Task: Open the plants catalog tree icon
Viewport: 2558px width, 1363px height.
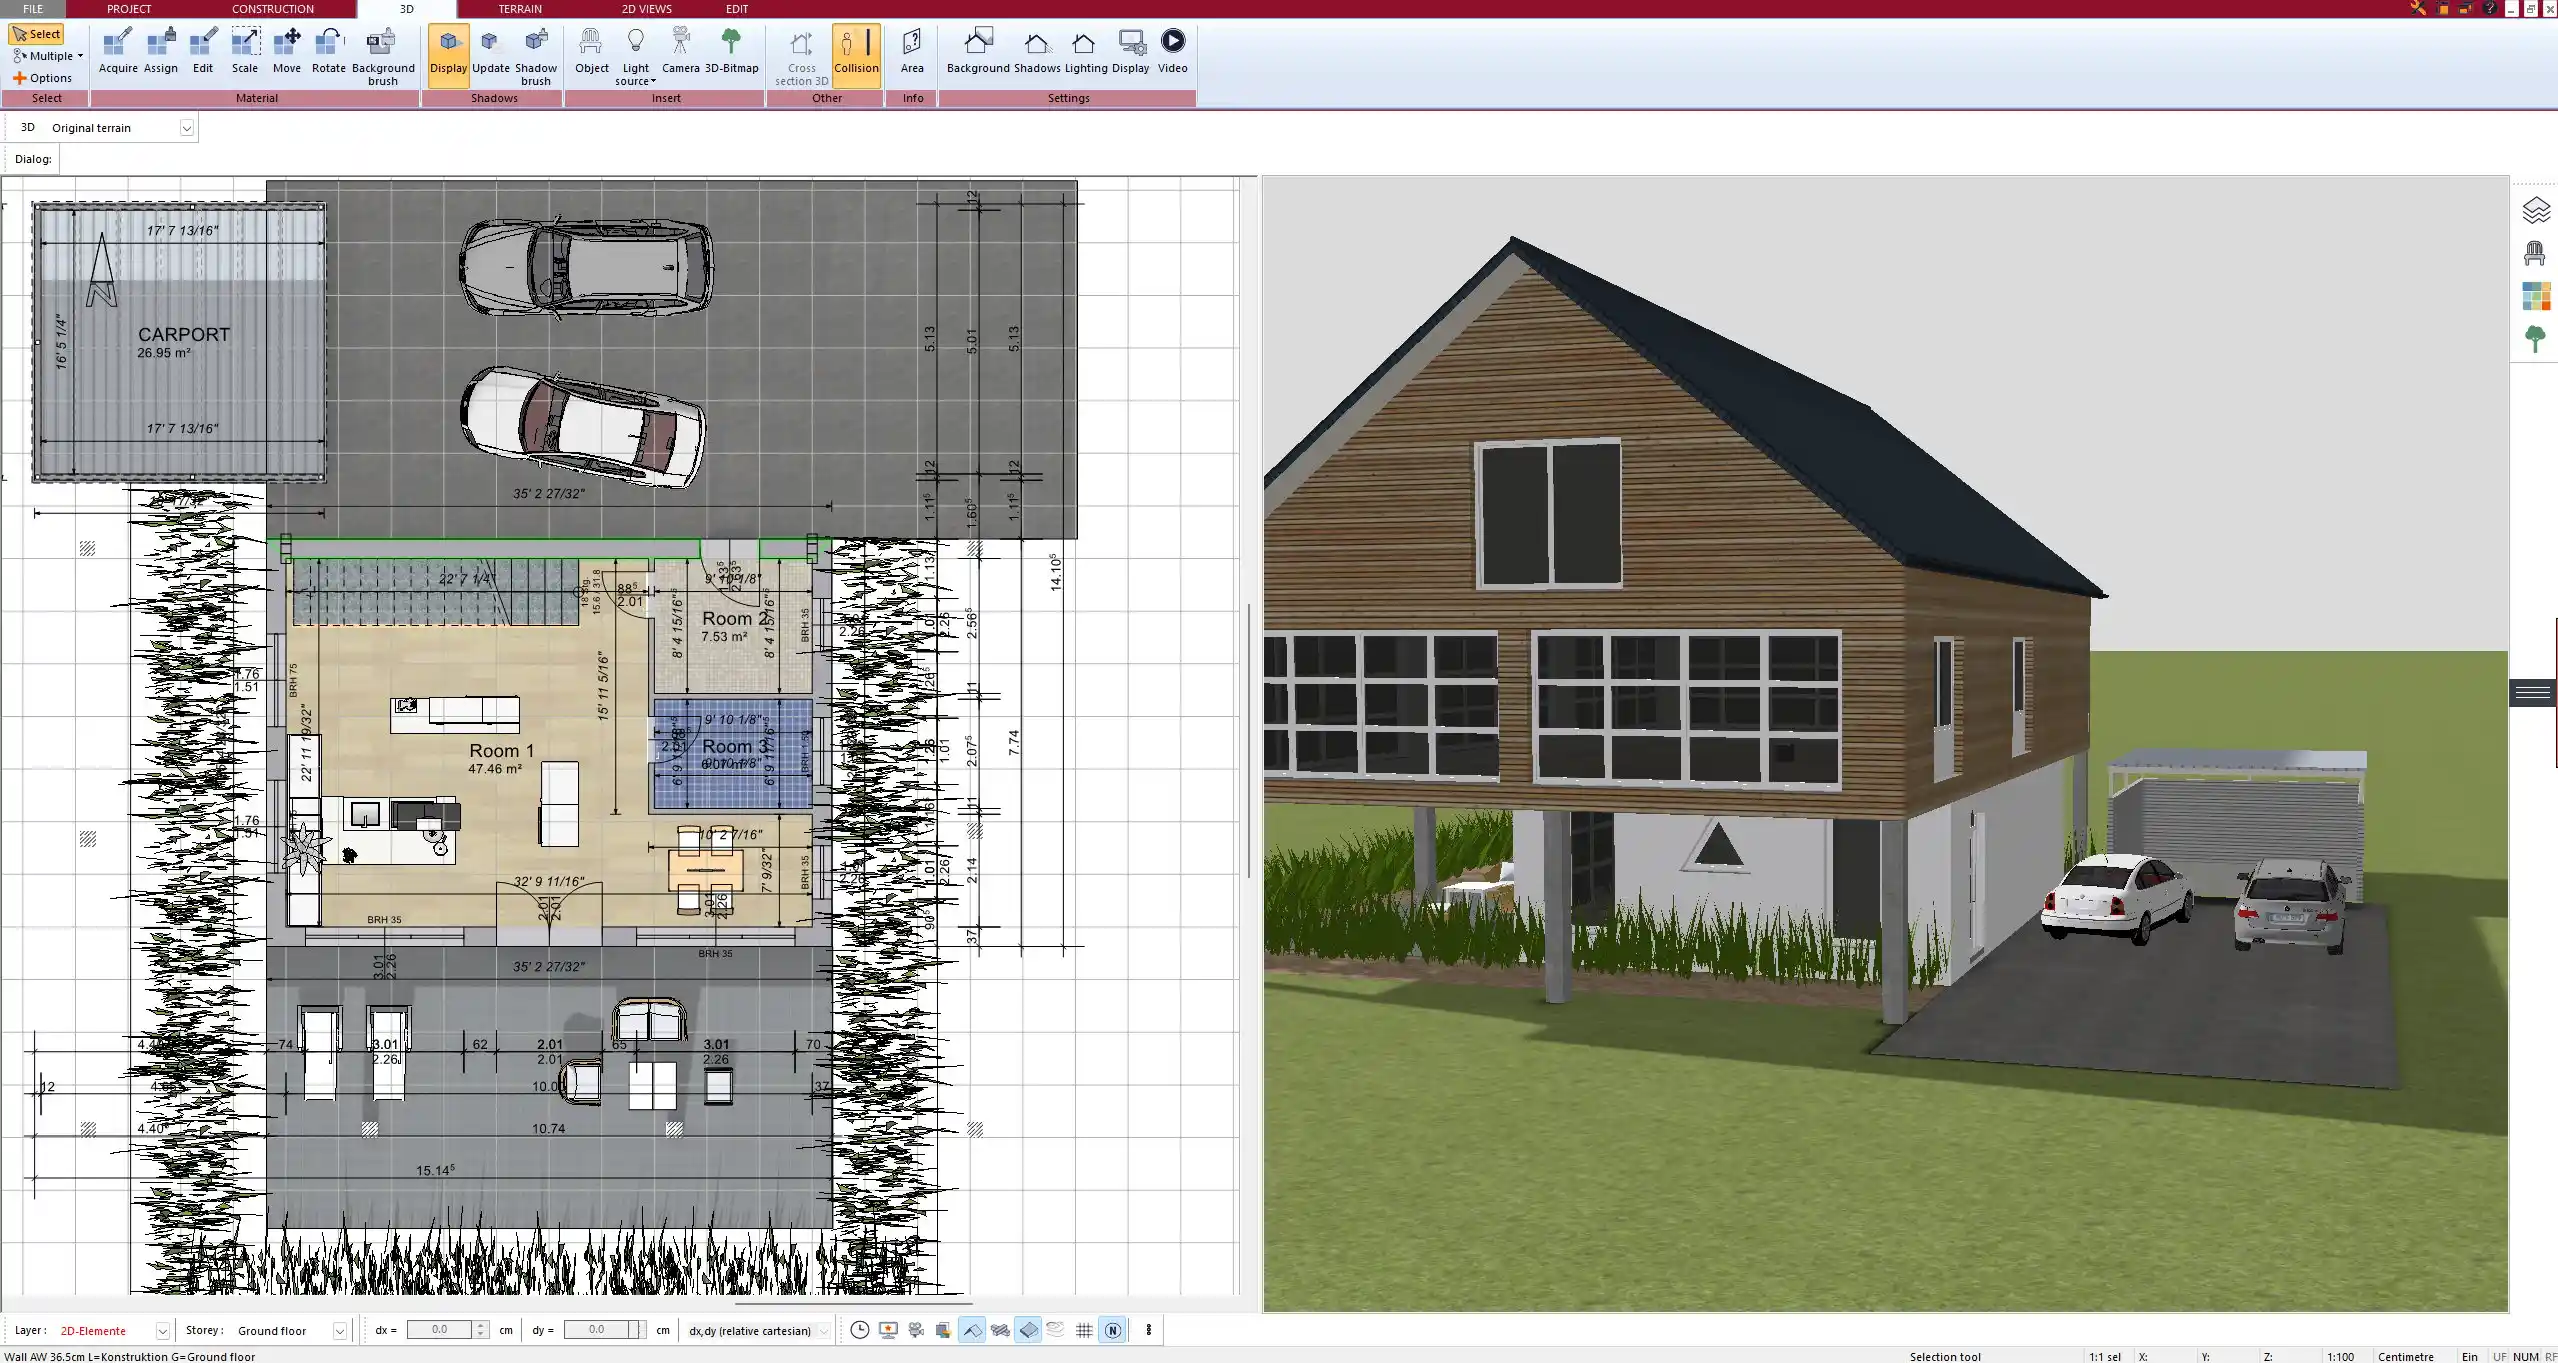Action: (x=2534, y=339)
